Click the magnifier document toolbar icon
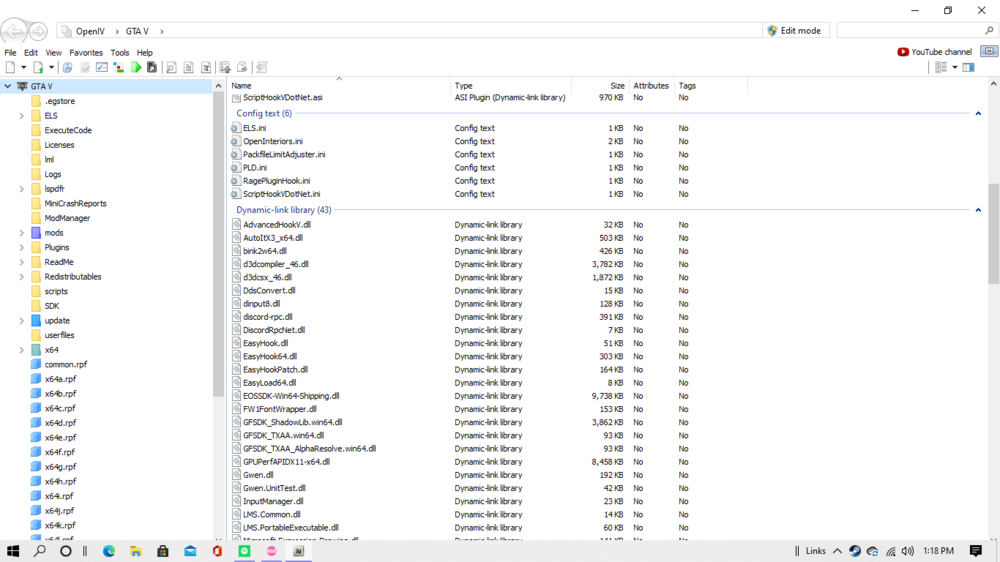The width and height of the screenshot is (1000, 562). click(x=67, y=68)
